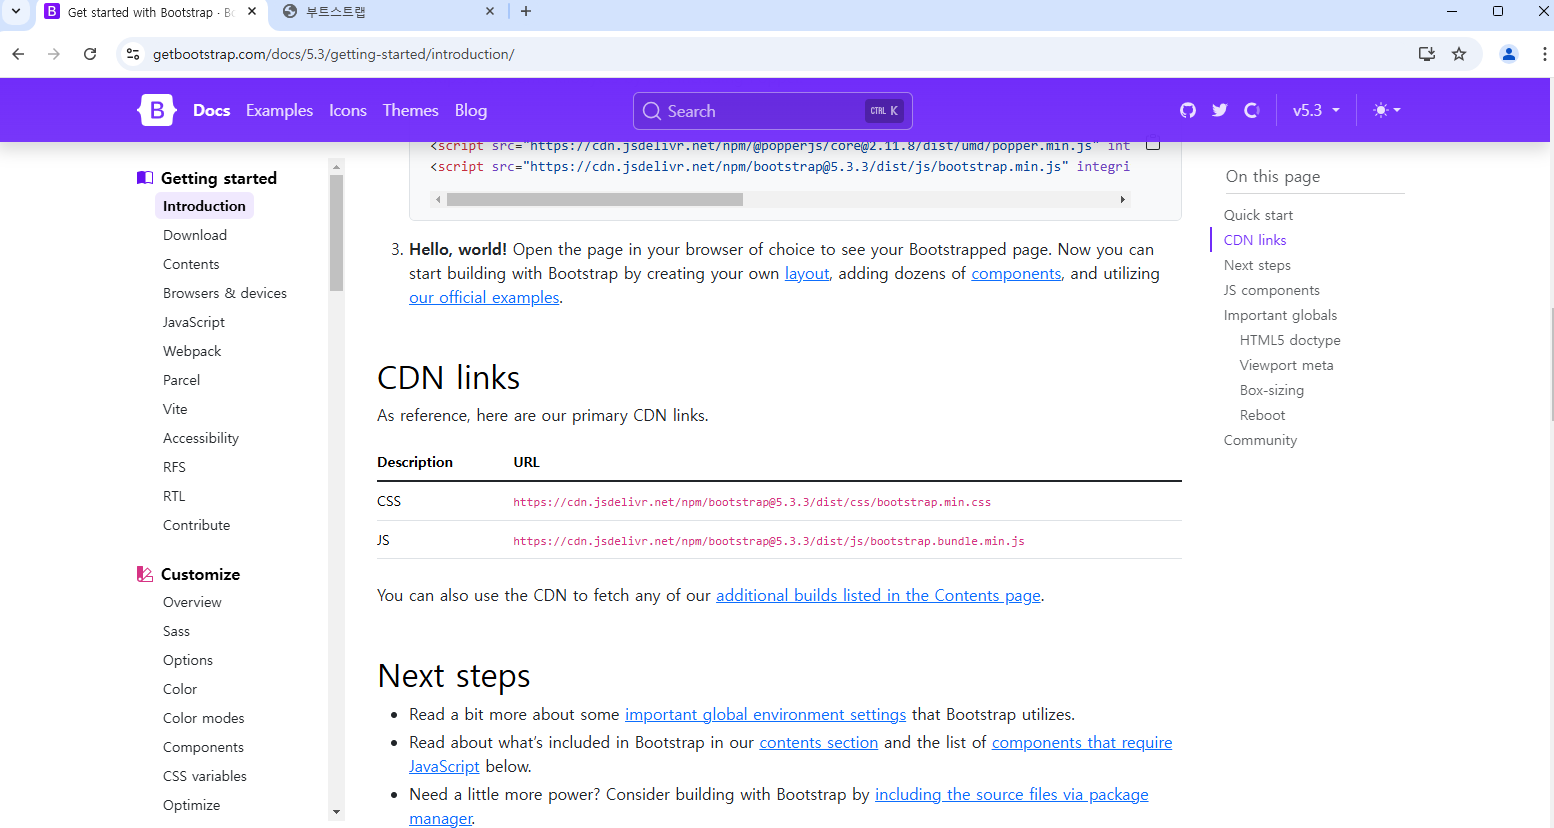
Task: Open additional builds listed in Contents page link
Action: 878,596
